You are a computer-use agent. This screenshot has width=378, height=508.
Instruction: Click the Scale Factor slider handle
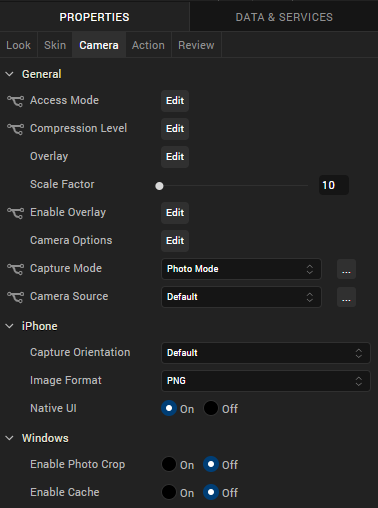159,186
